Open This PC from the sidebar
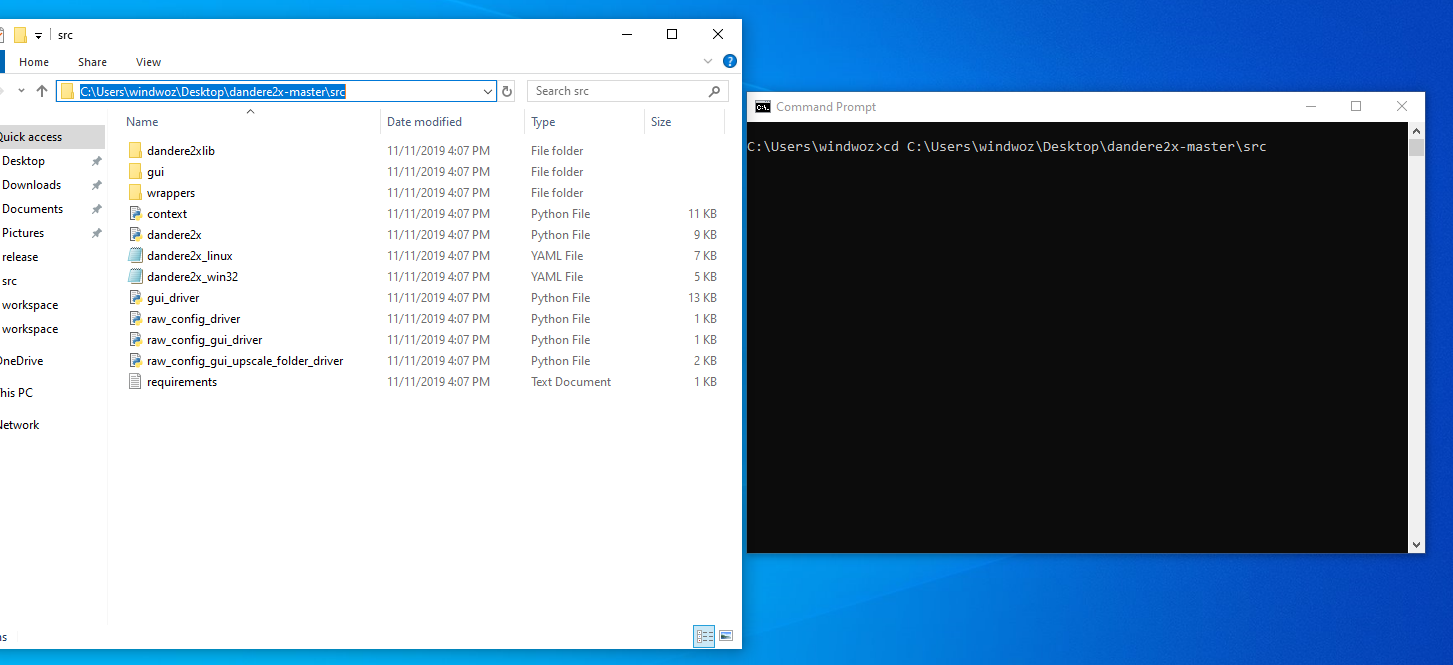The width and height of the screenshot is (1453, 665). coord(15,392)
